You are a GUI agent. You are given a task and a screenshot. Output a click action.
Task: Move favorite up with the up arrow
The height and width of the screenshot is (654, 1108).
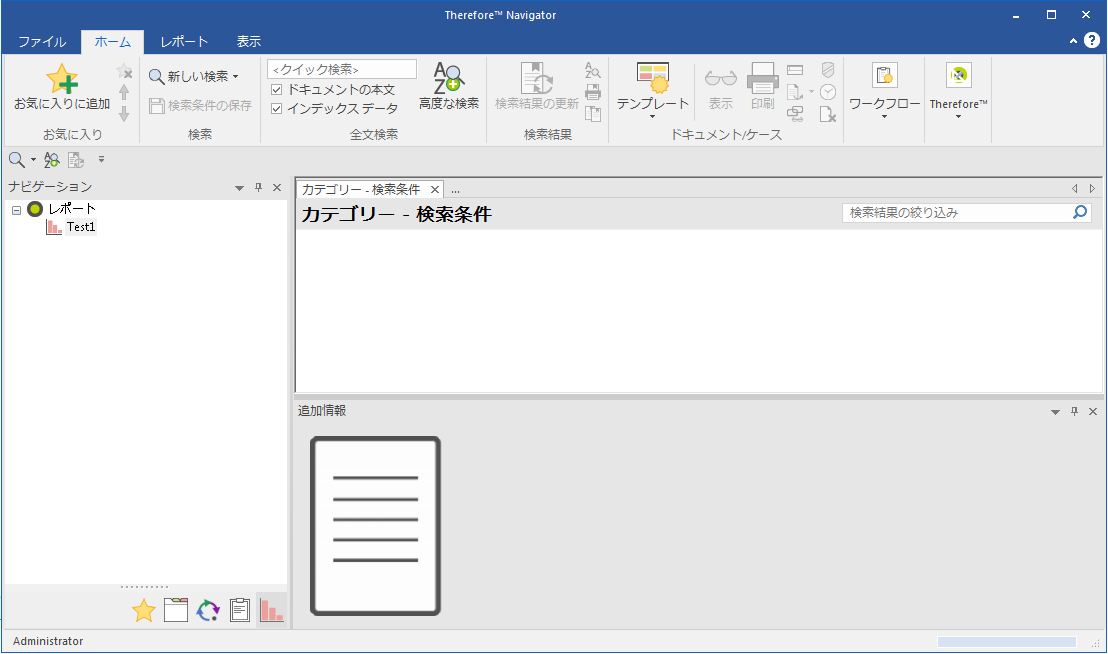(124, 93)
